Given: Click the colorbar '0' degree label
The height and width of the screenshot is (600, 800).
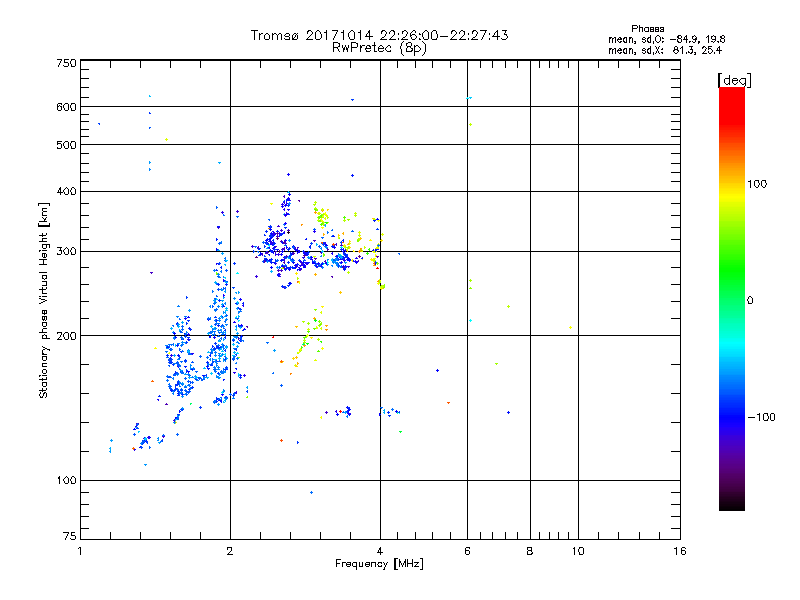Looking at the screenshot, I should click(750, 301).
